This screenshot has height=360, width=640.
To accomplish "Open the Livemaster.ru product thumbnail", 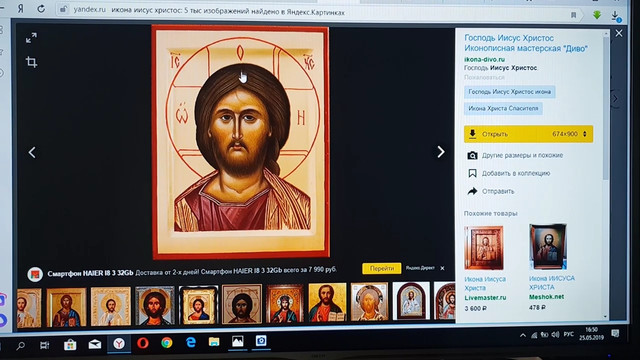I will pyautogui.click(x=484, y=248).
